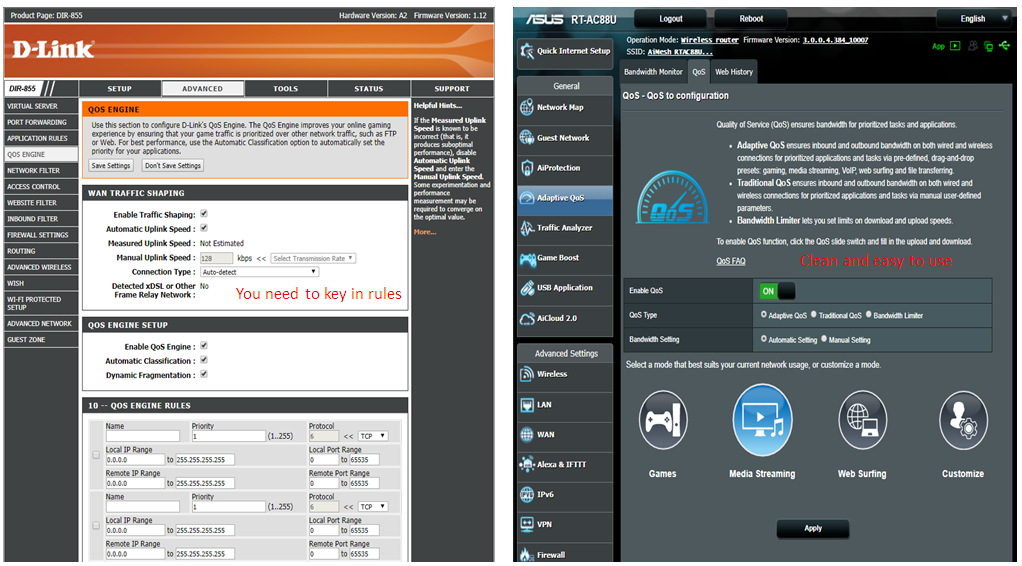Choose the Media Streaming mode icon
The image size is (1022, 566).
762,421
